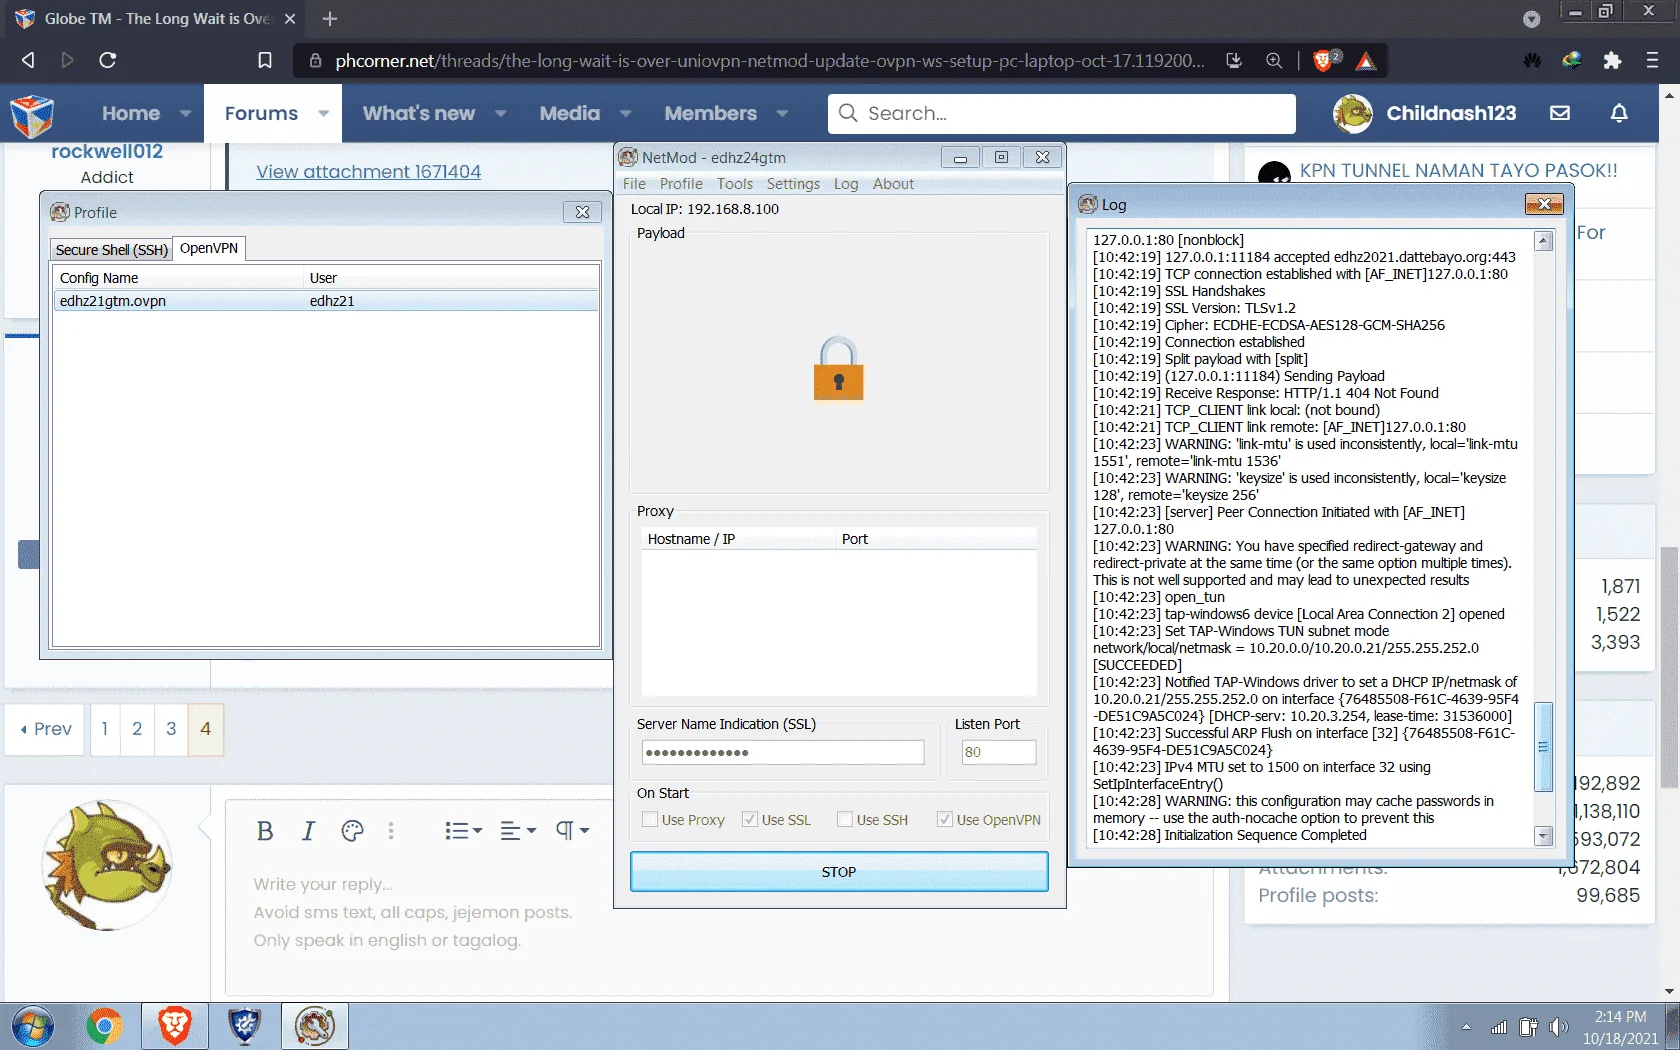Image resolution: width=1680 pixels, height=1050 pixels.
Task: Switch to OpenVPN profile tab
Action: [209, 248]
